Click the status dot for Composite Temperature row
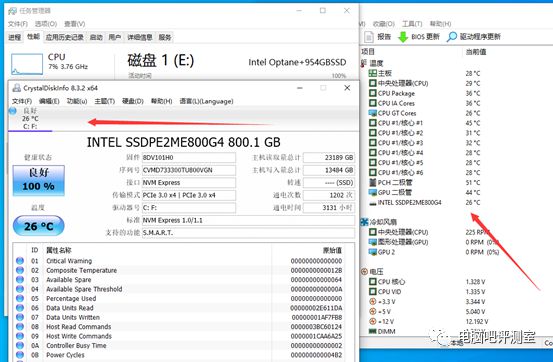The height and width of the screenshot is (362, 553). coord(20,270)
